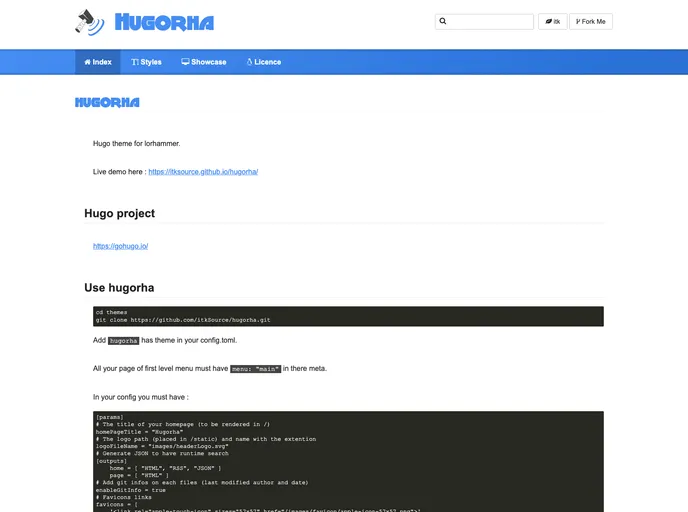Click inside the search input field
The height and width of the screenshot is (512, 688).
[490, 21]
